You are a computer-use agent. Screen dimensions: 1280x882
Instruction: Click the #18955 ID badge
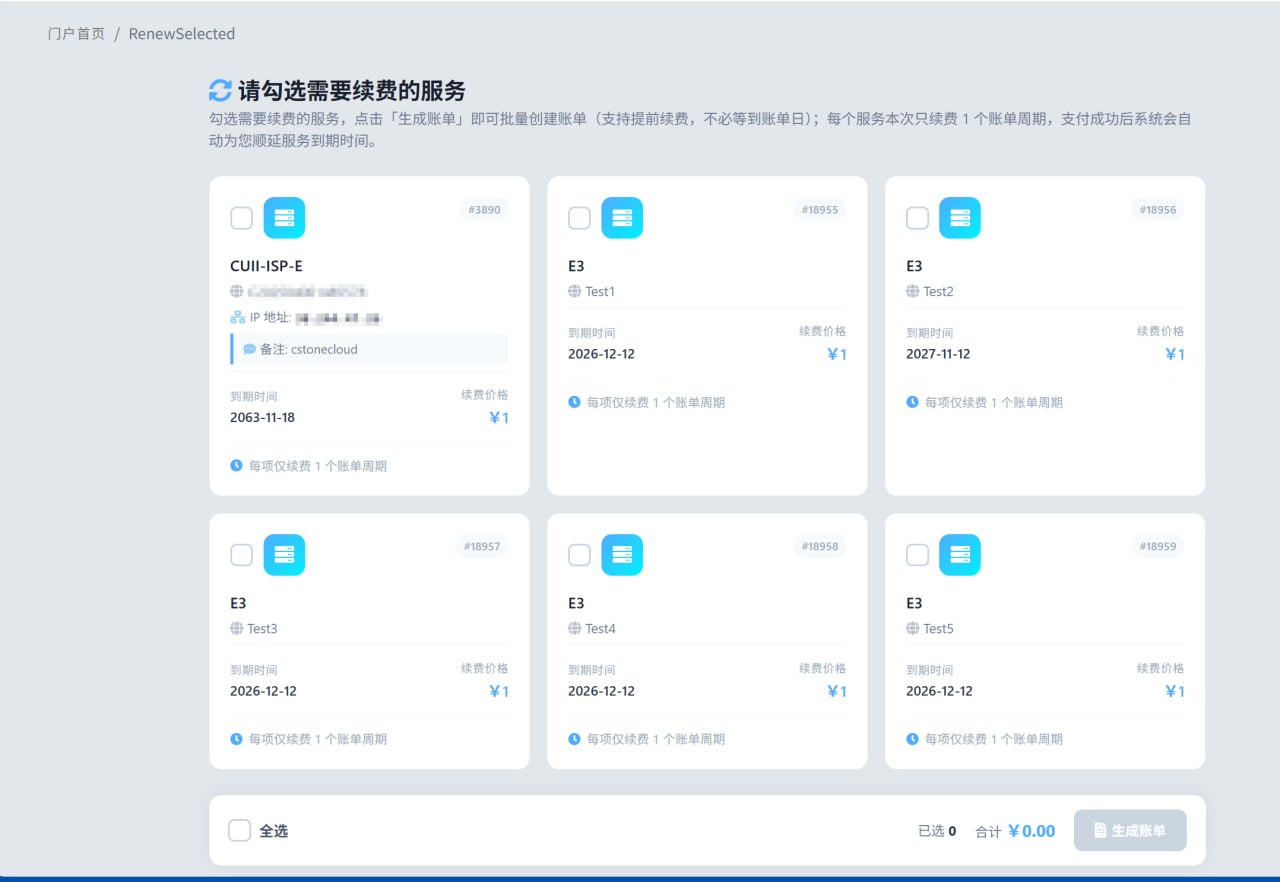point(820,210)
